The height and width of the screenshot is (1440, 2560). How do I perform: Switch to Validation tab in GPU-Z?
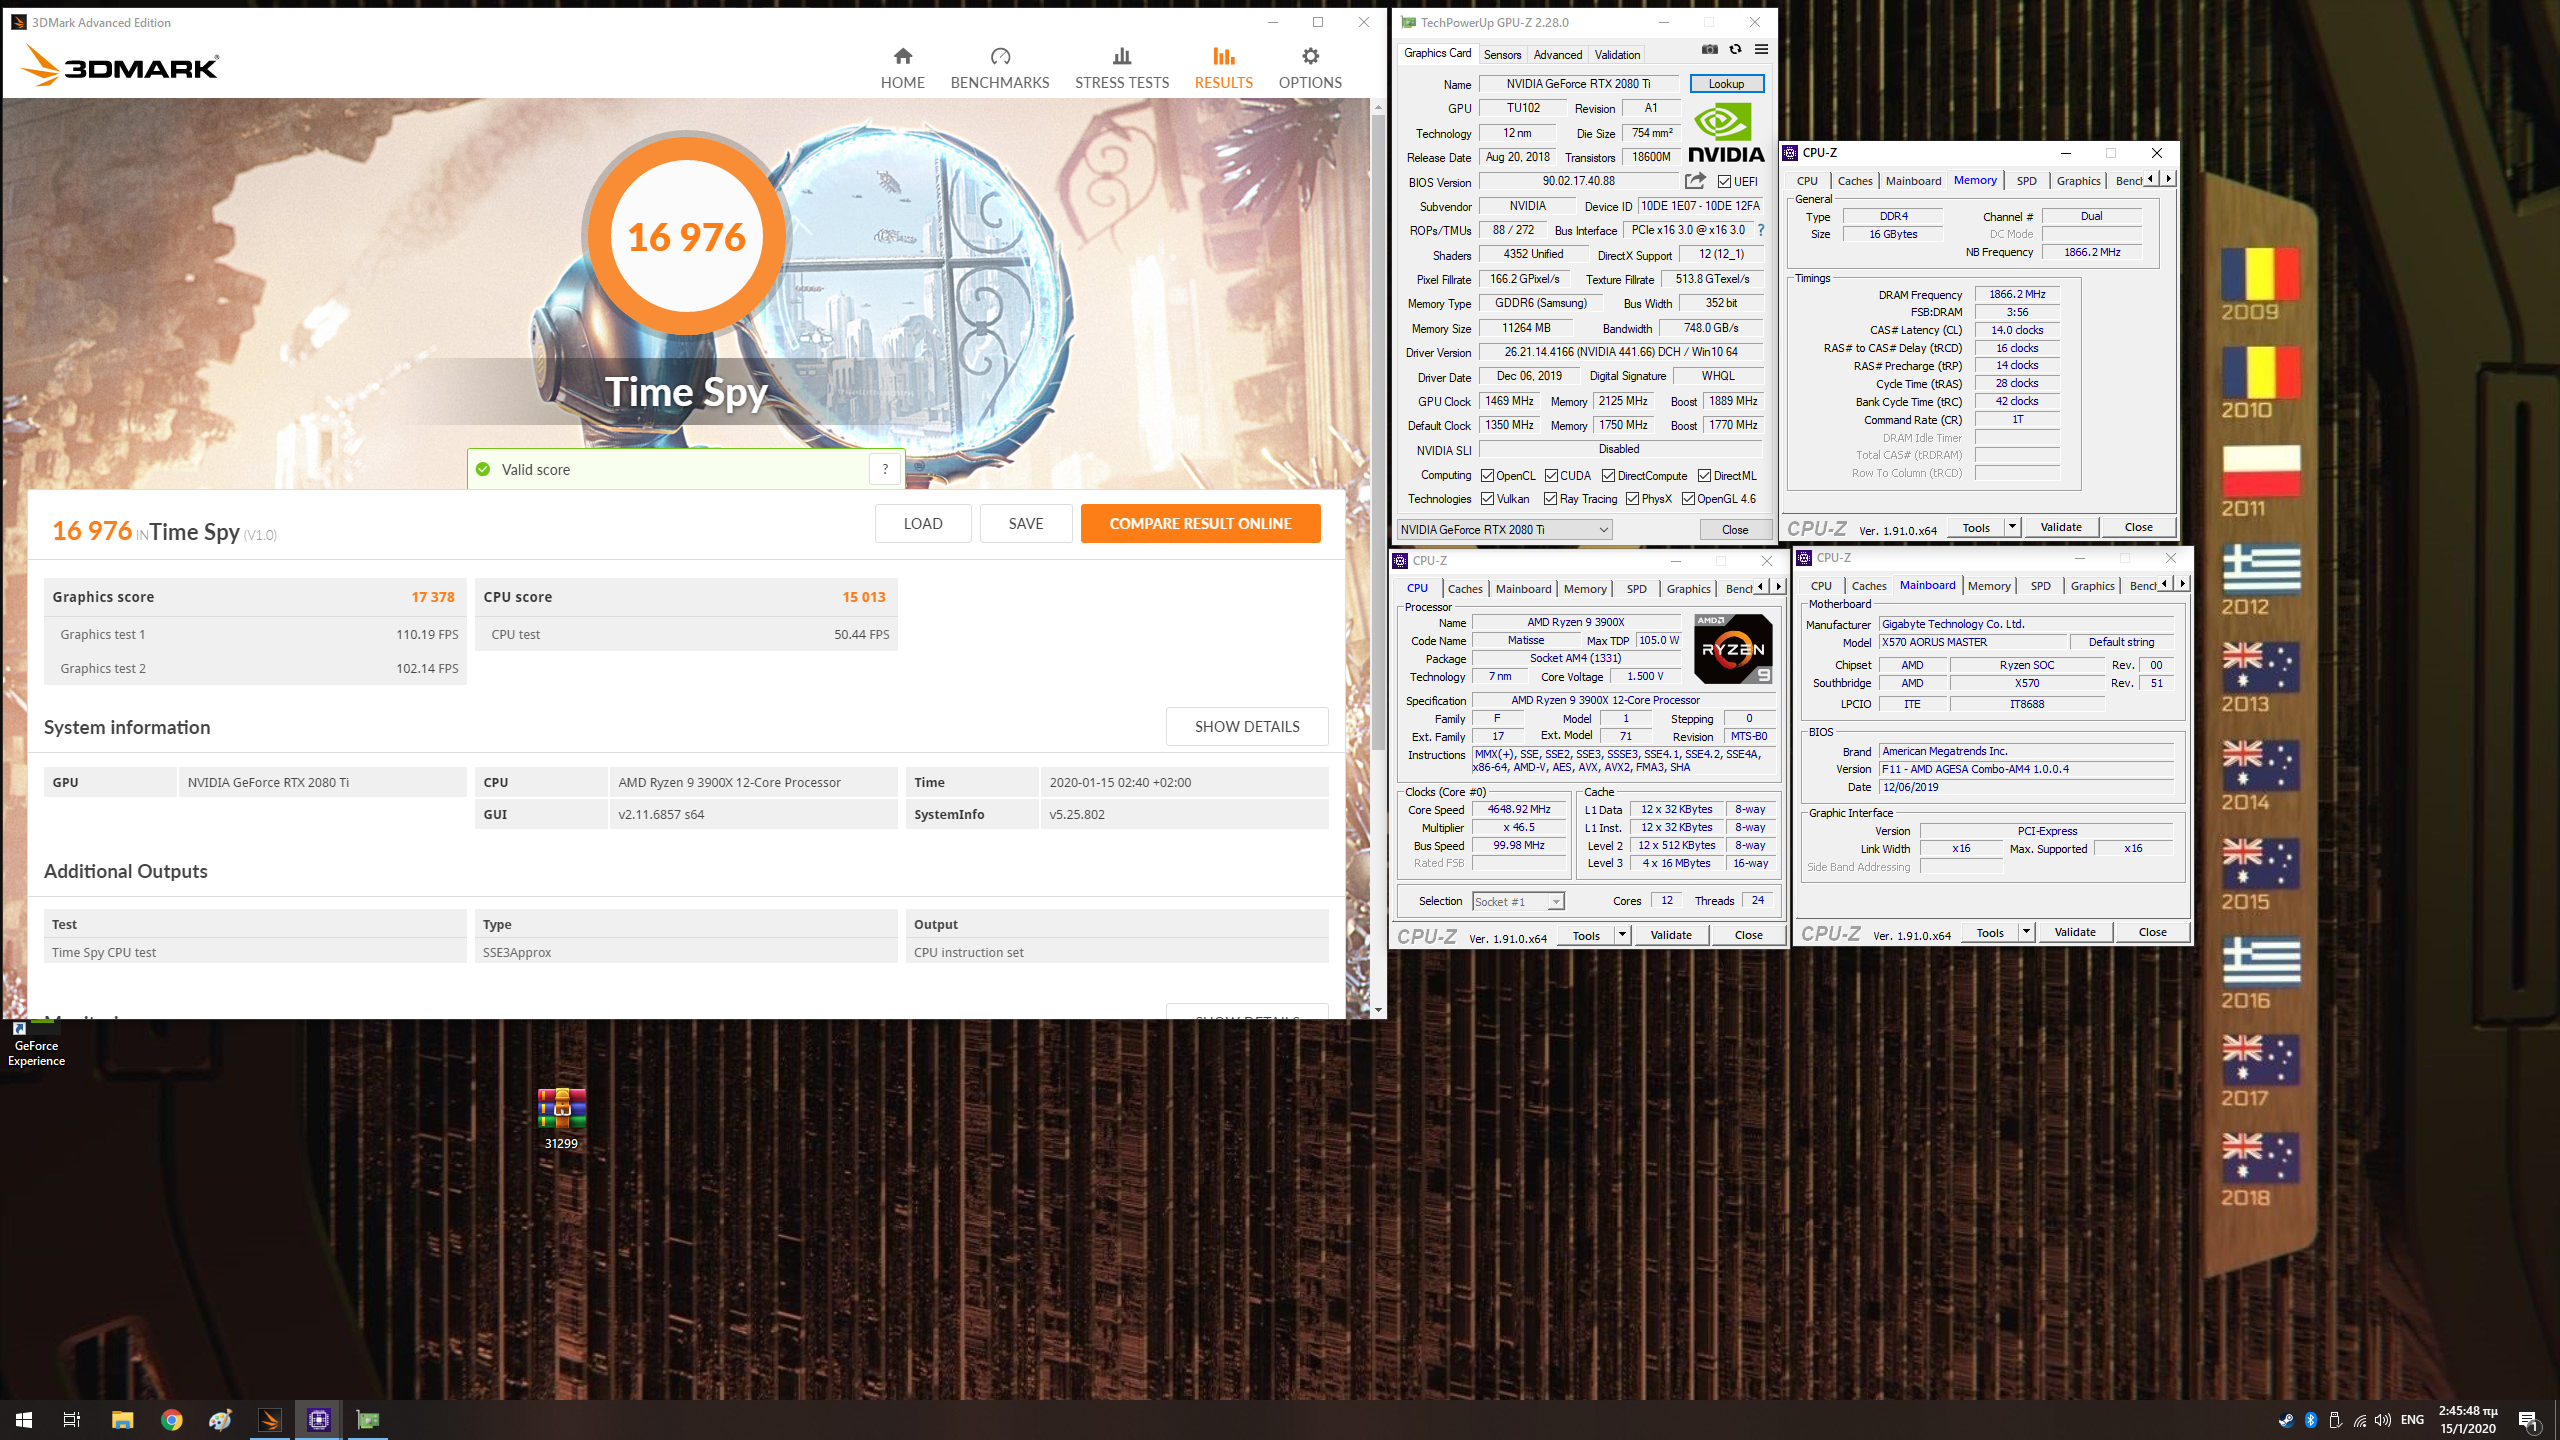[x=1617, y=55]
